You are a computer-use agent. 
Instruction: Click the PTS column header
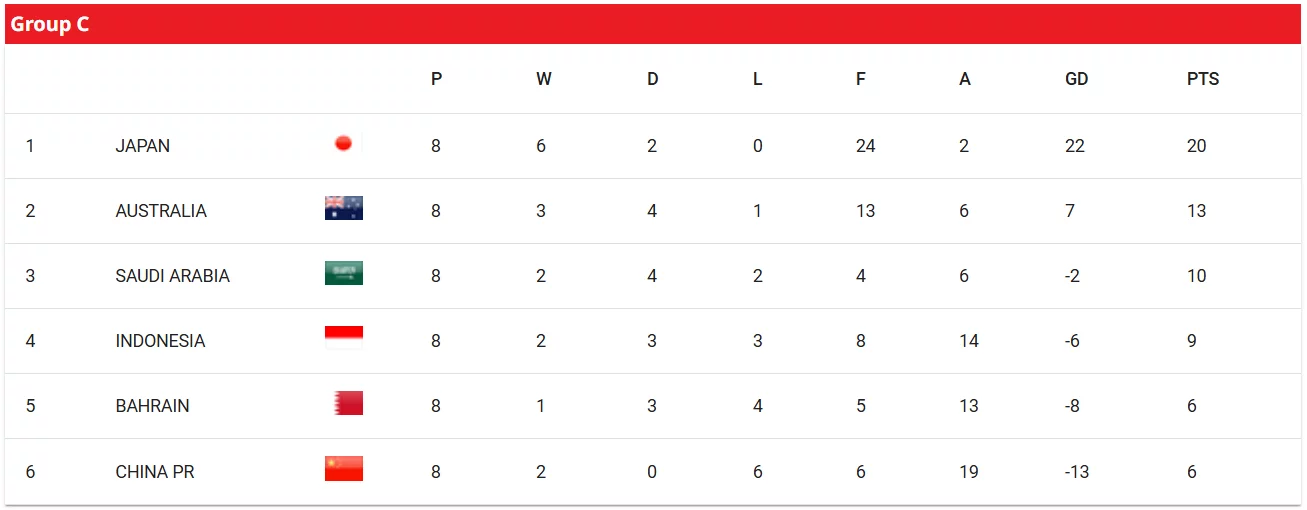point(1203,79)
